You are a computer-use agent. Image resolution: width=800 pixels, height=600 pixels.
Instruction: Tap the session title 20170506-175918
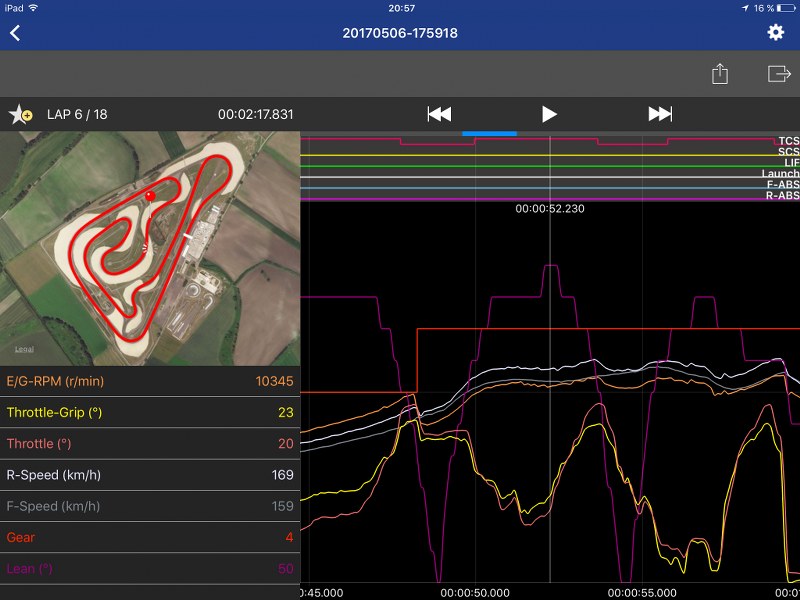pos(400,33)
